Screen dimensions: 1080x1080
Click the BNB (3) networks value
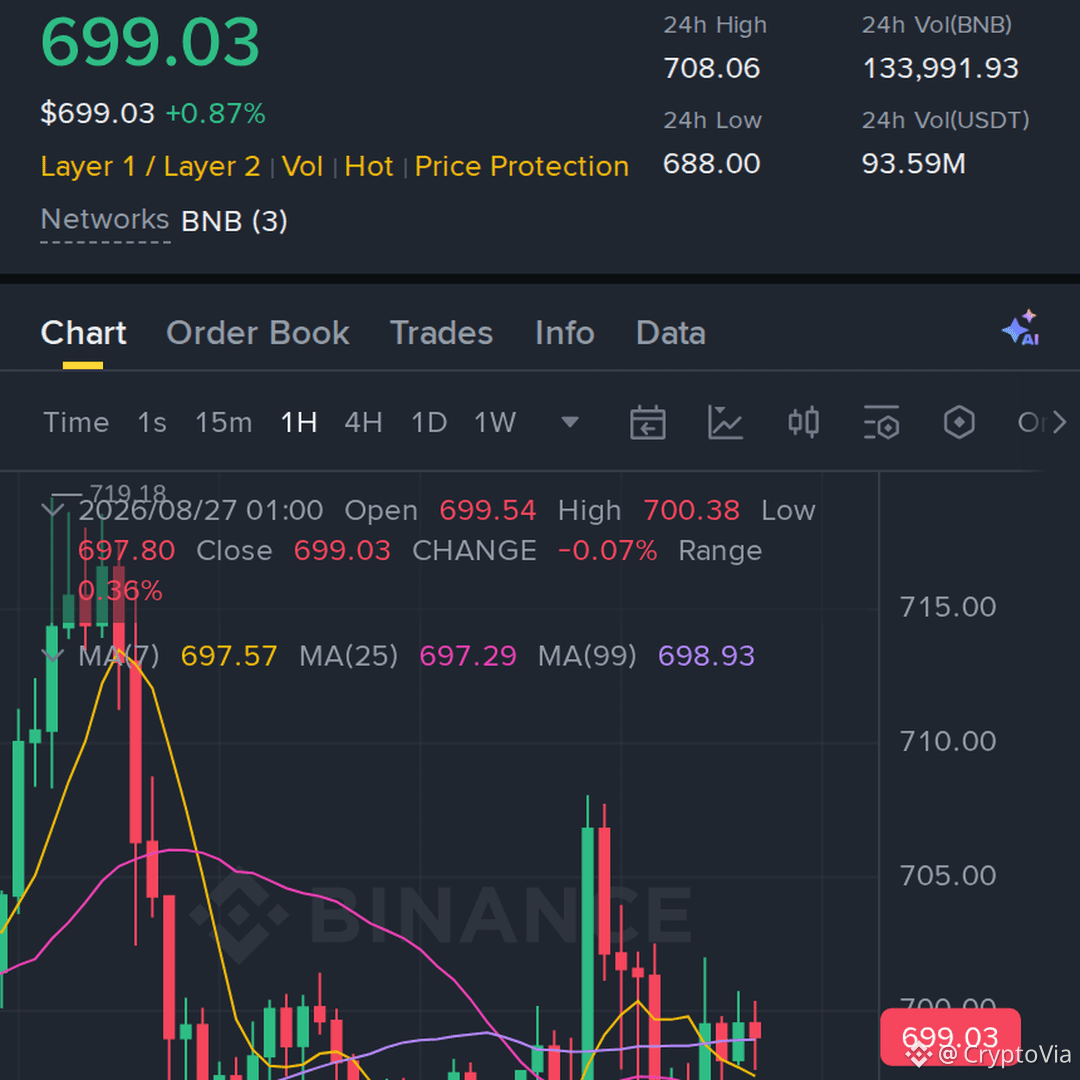coord(234,221)
